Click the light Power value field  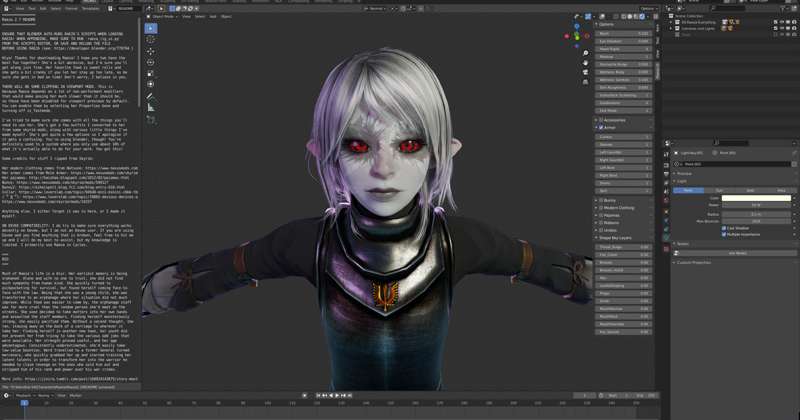pos(756,205)
